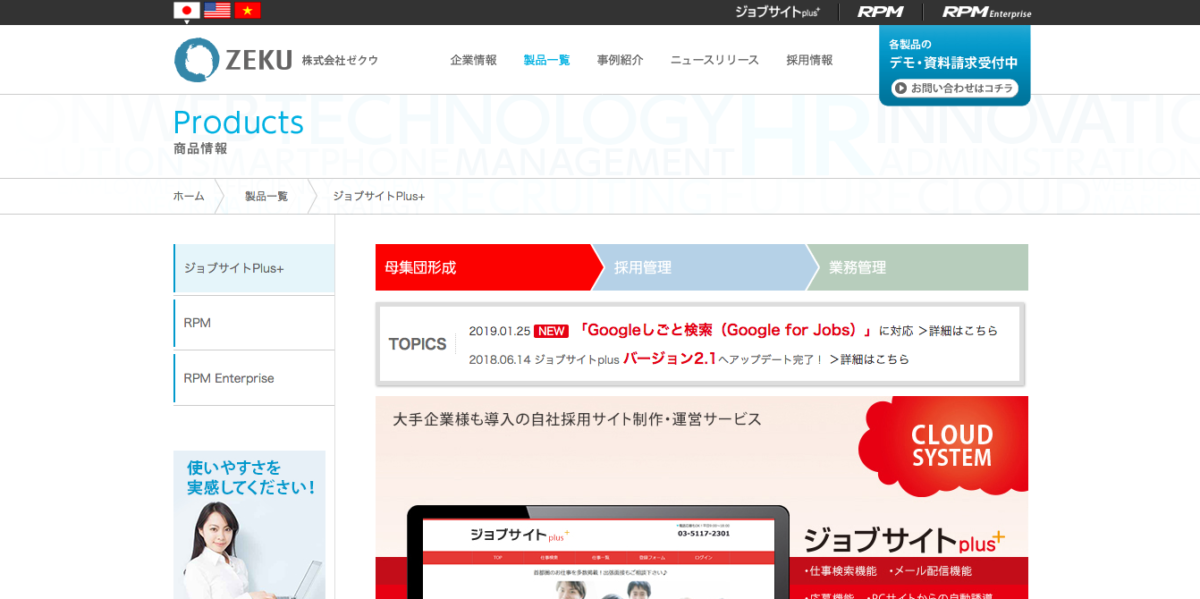Open the 企業情報 menu item
Screen dimensions: 1200x599
473,60
